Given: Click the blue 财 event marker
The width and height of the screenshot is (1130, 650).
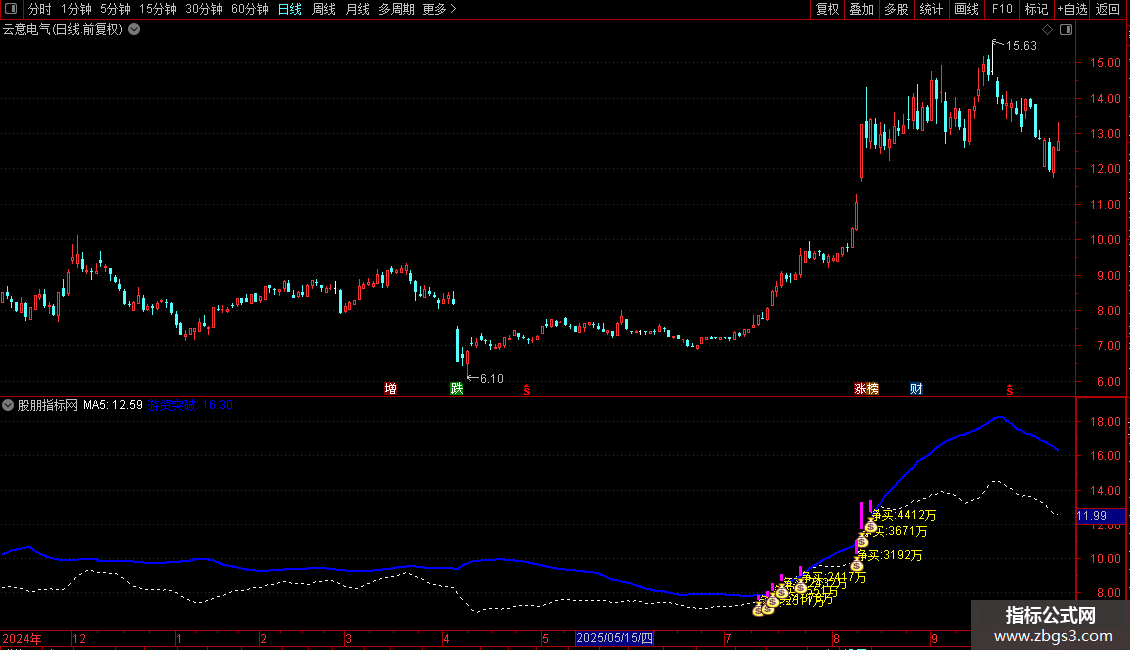Looking at the screenshot, I should click(x=916, y=388).
